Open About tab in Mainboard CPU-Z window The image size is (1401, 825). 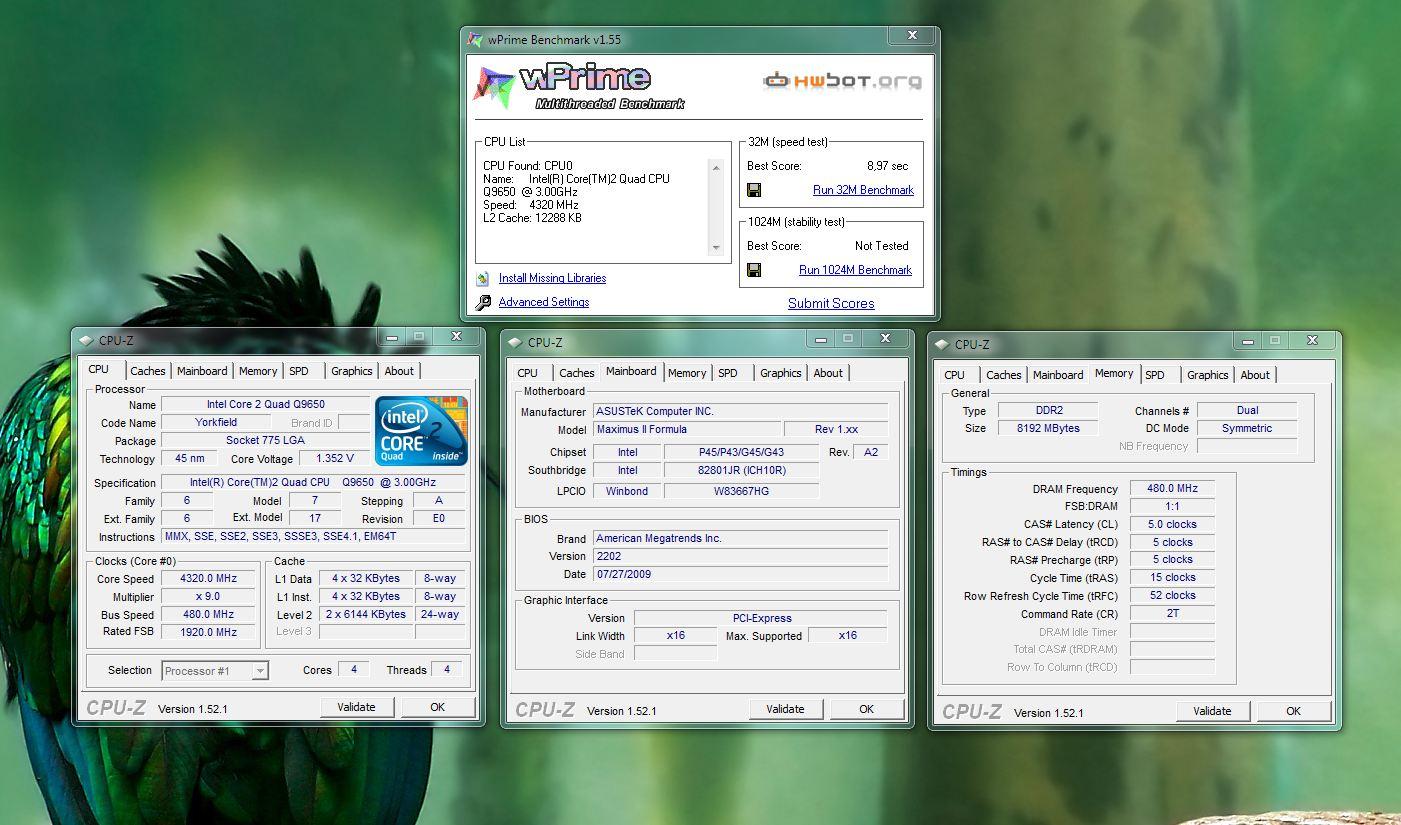pyautogui.click(x=828, y=373)
